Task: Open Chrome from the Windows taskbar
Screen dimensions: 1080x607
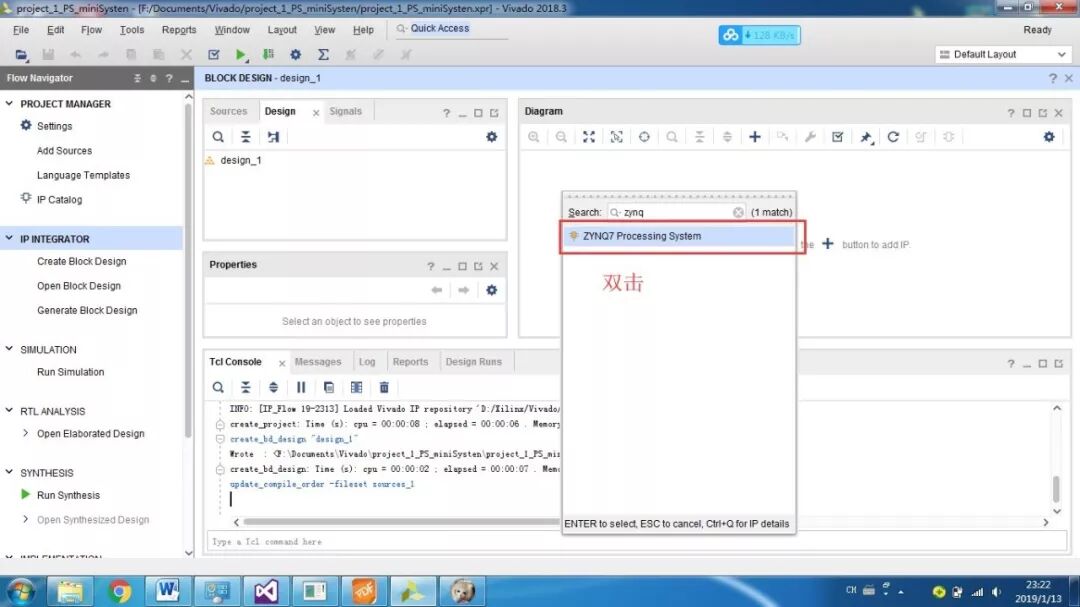Action: [x=119, y=591]
